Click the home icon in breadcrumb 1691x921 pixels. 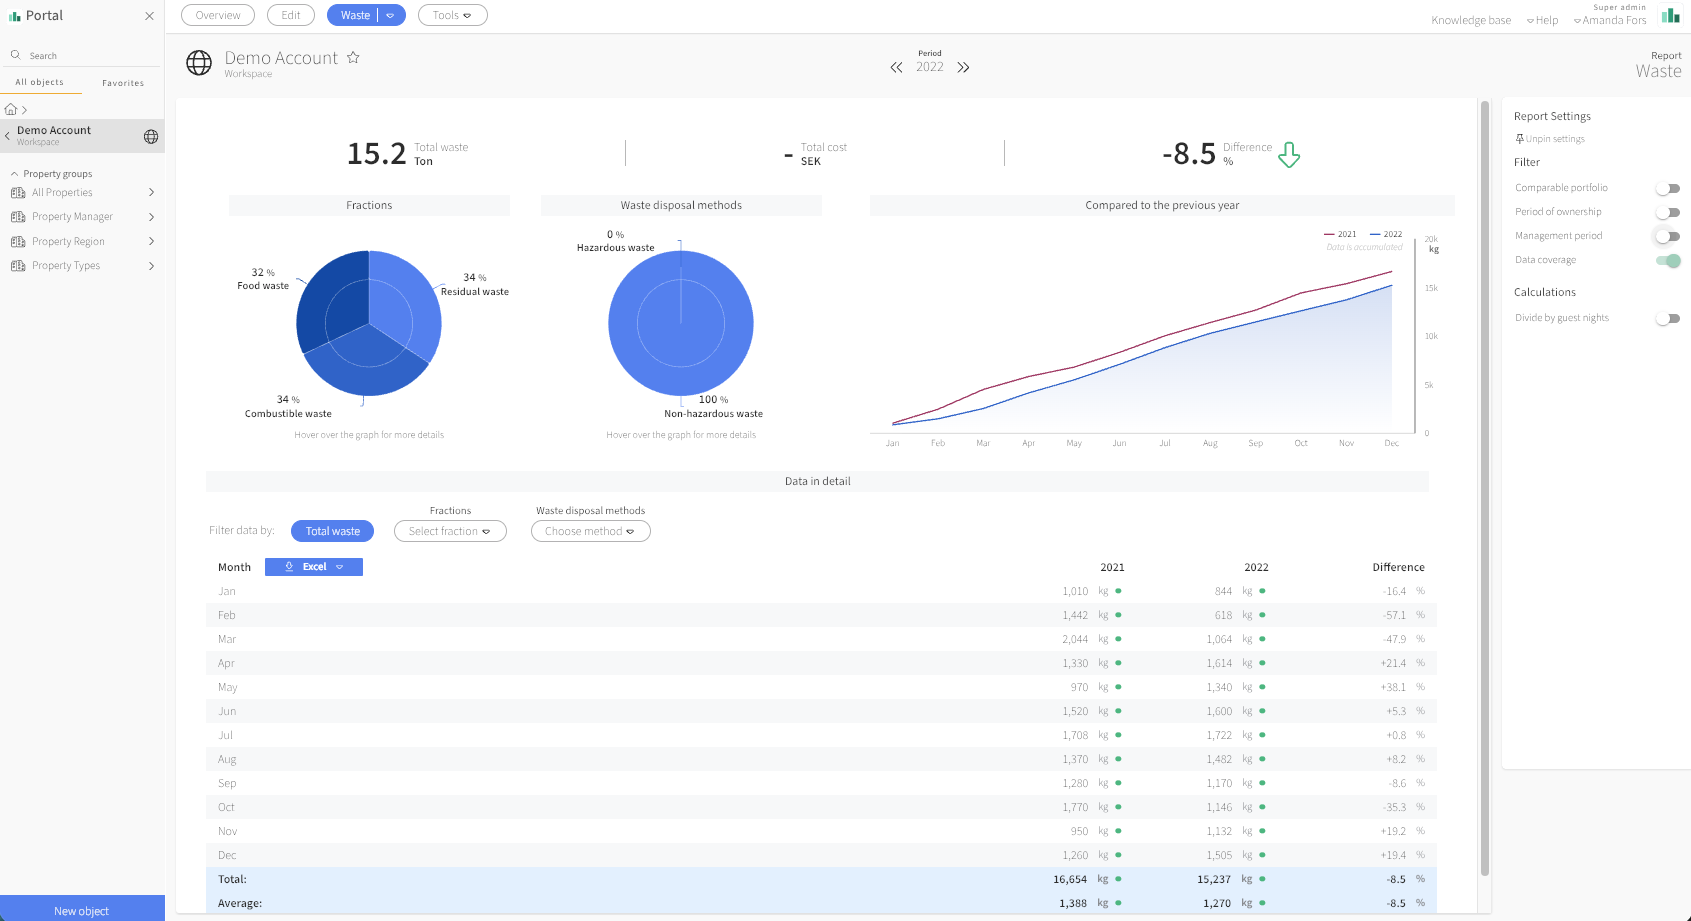click(11, 109)
